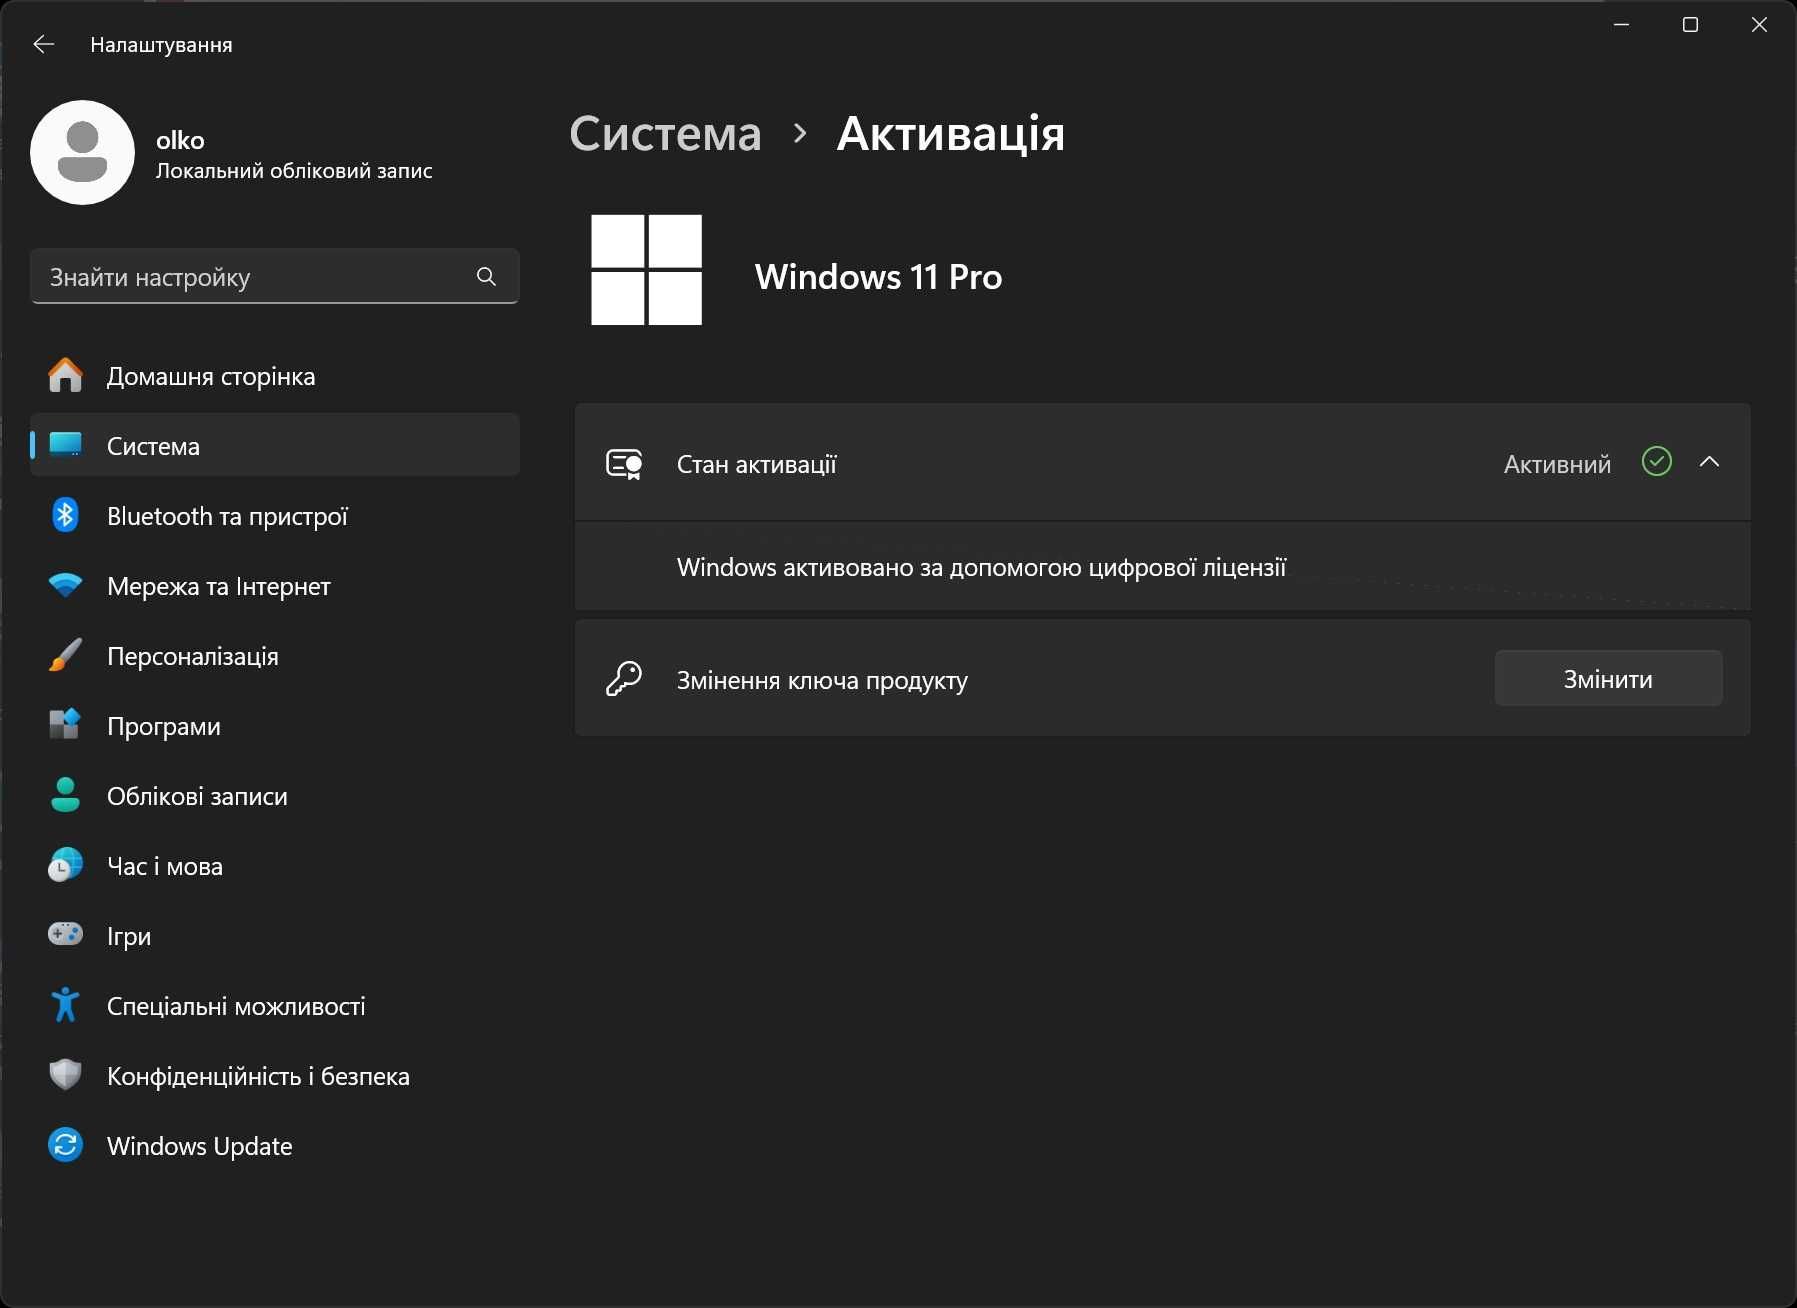Click the Стан активації label
The width and height of the screenshot is (1797, 1308).
pyautogui.click(x=757, y=464)
